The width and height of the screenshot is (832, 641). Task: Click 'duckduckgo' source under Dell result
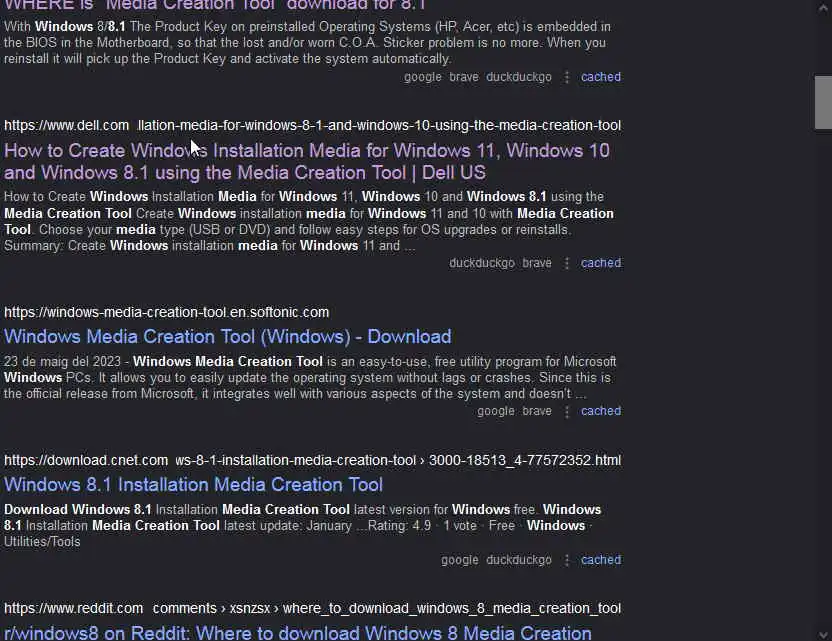tap(482, 263)
